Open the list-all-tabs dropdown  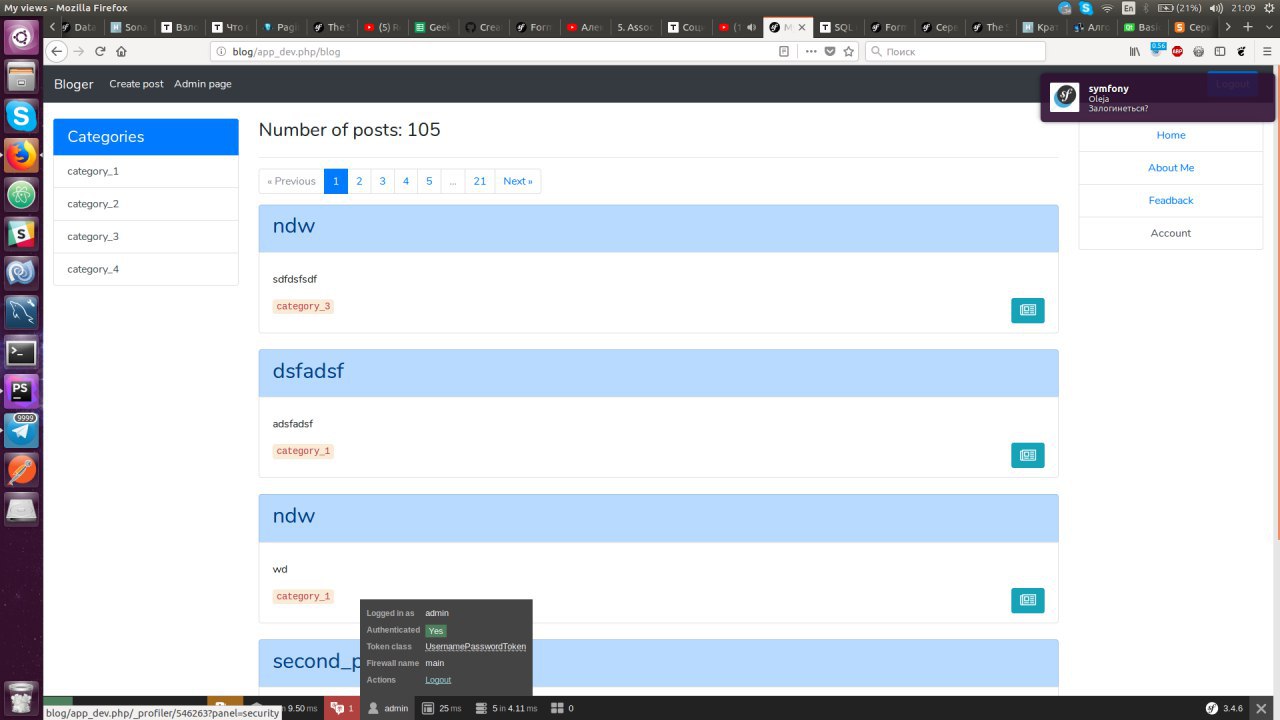coord(1267,27)
